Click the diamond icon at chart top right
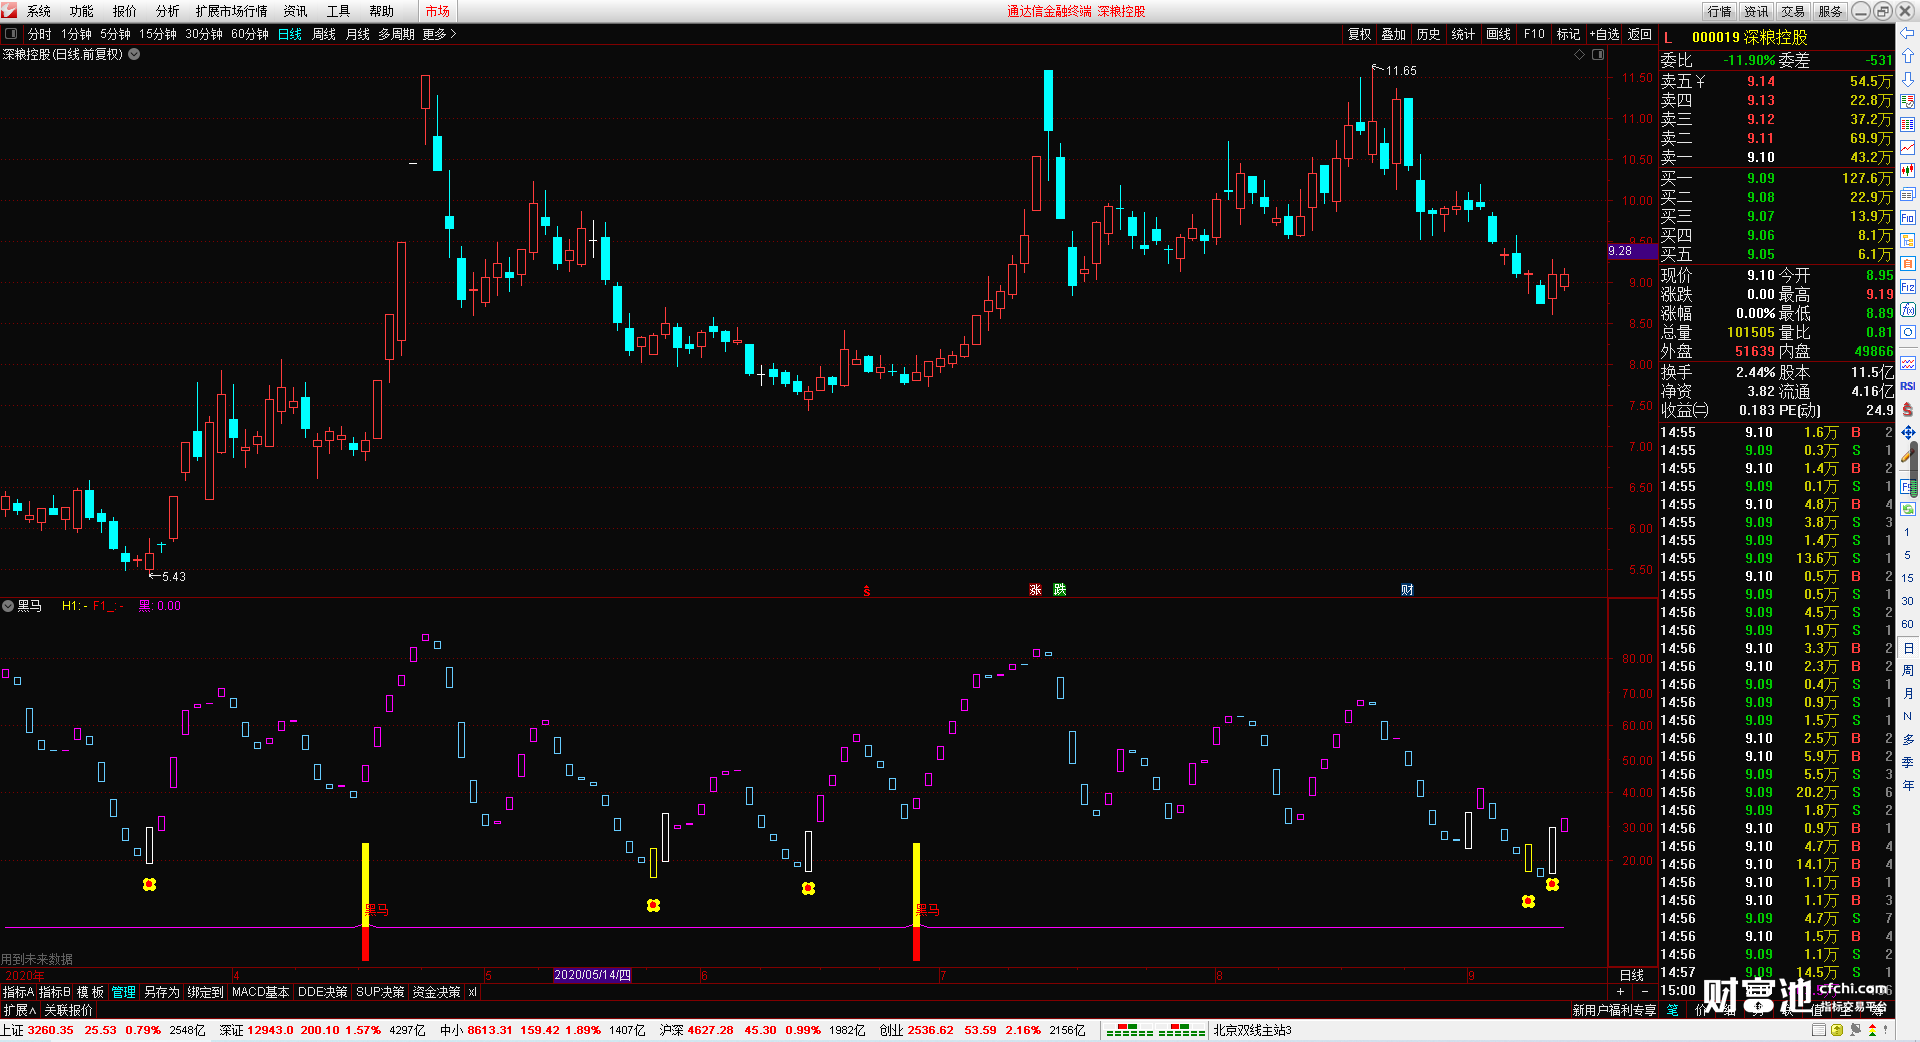This screenshot has height=1042, width=1920. point(1579,55)
